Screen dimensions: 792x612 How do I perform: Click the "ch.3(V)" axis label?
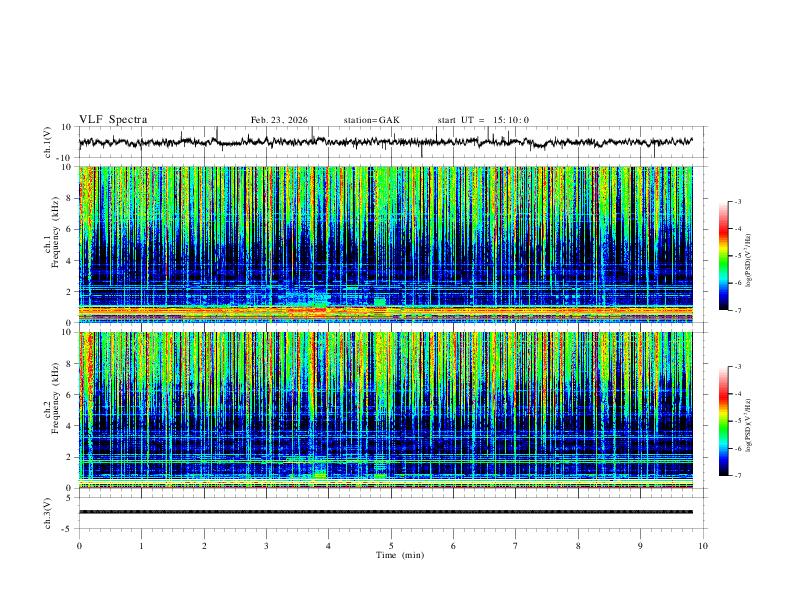click(48, 513)
